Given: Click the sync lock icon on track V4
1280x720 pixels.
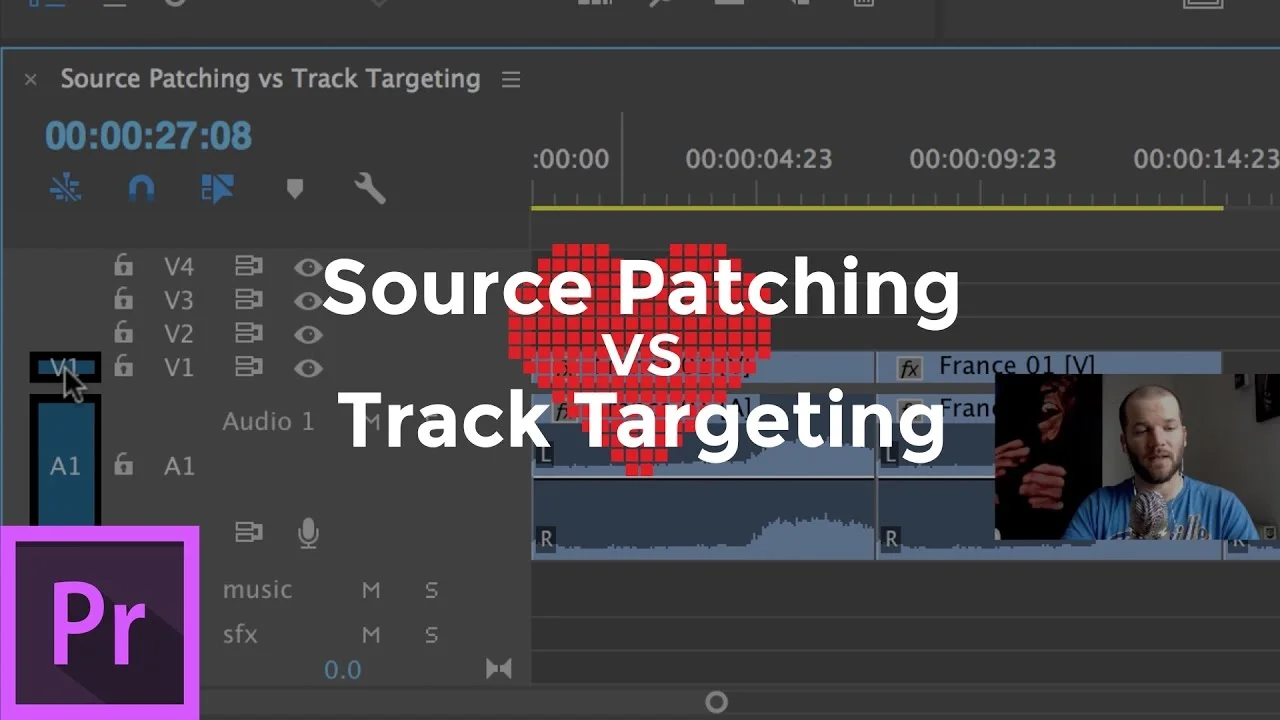Looking at the screenshot, I should point(248,265).
